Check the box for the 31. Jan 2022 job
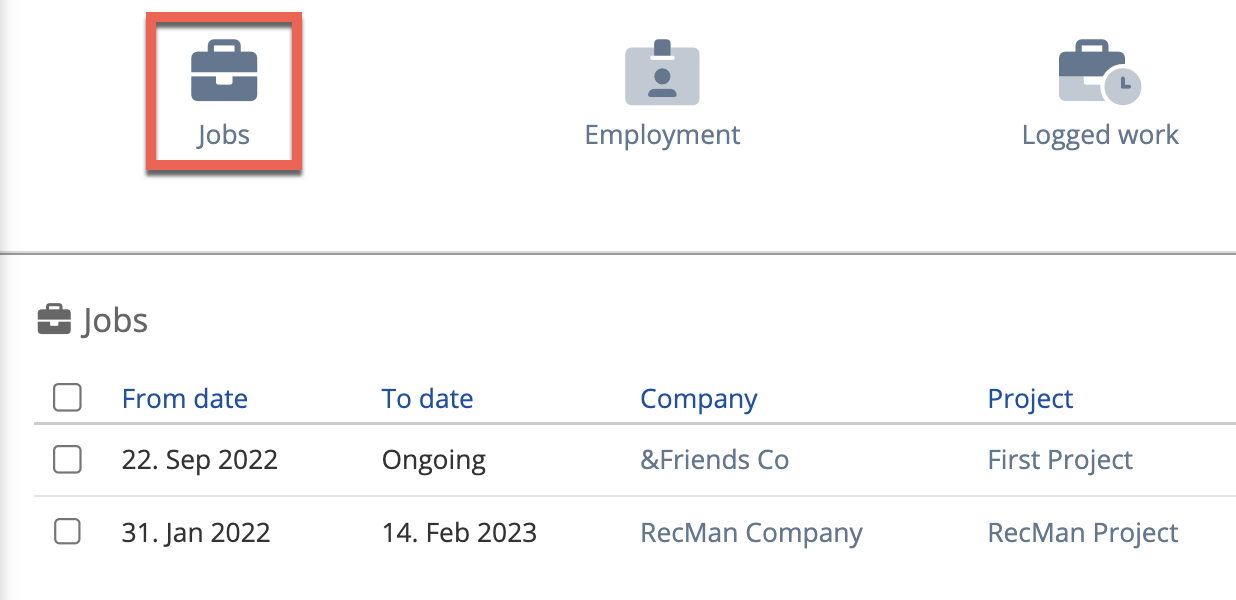 click(x=67, y=532)
